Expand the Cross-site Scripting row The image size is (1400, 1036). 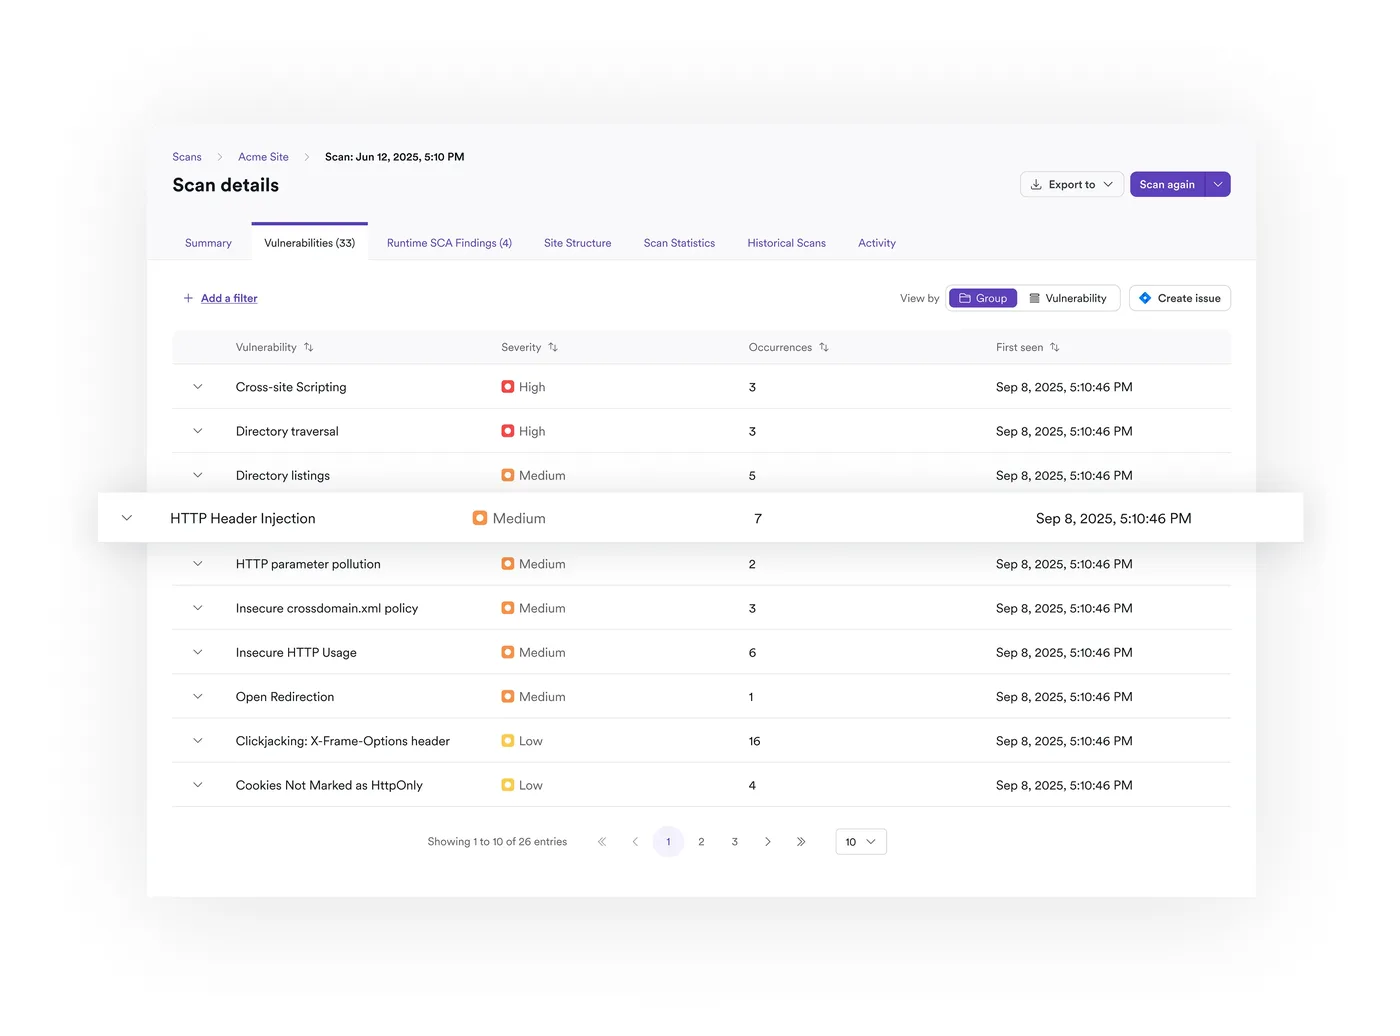click(x=198, y=387)
